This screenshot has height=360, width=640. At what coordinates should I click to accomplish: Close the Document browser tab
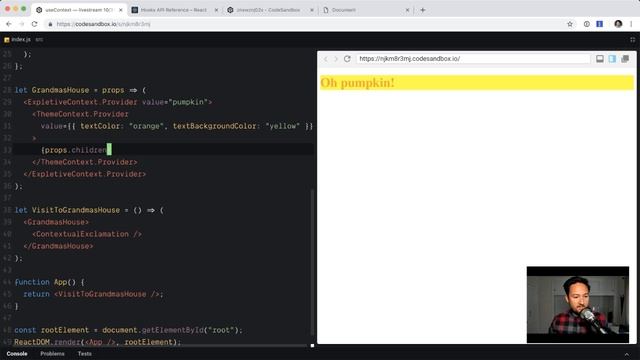(x=407, y=10)
